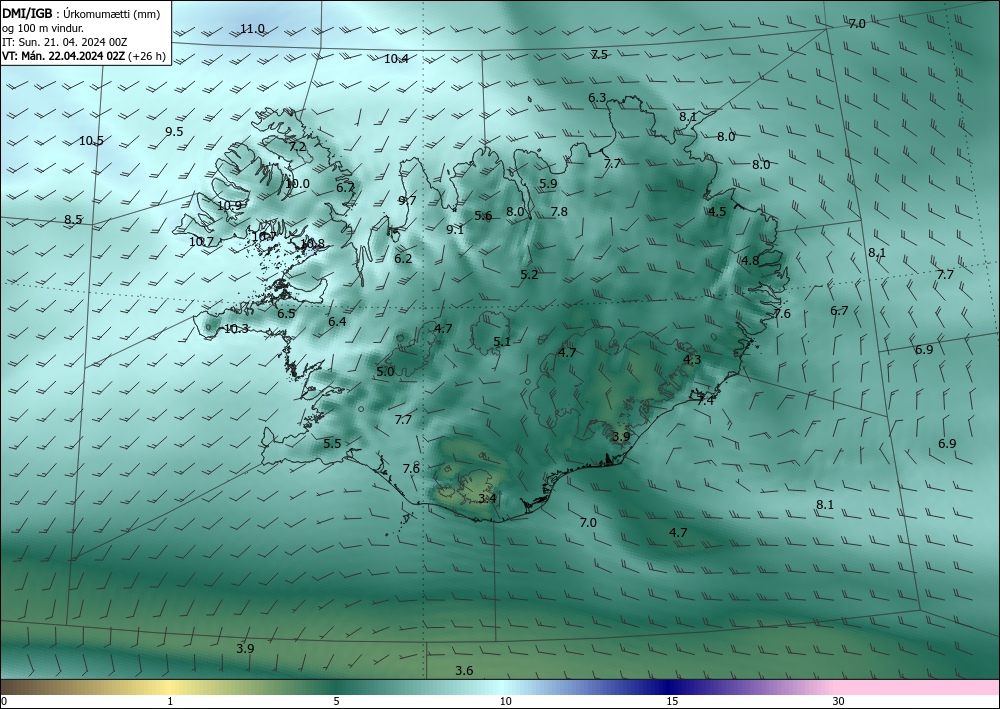Click the 6.5 value on the map
Screen dimensions: 1000x709
286,314
